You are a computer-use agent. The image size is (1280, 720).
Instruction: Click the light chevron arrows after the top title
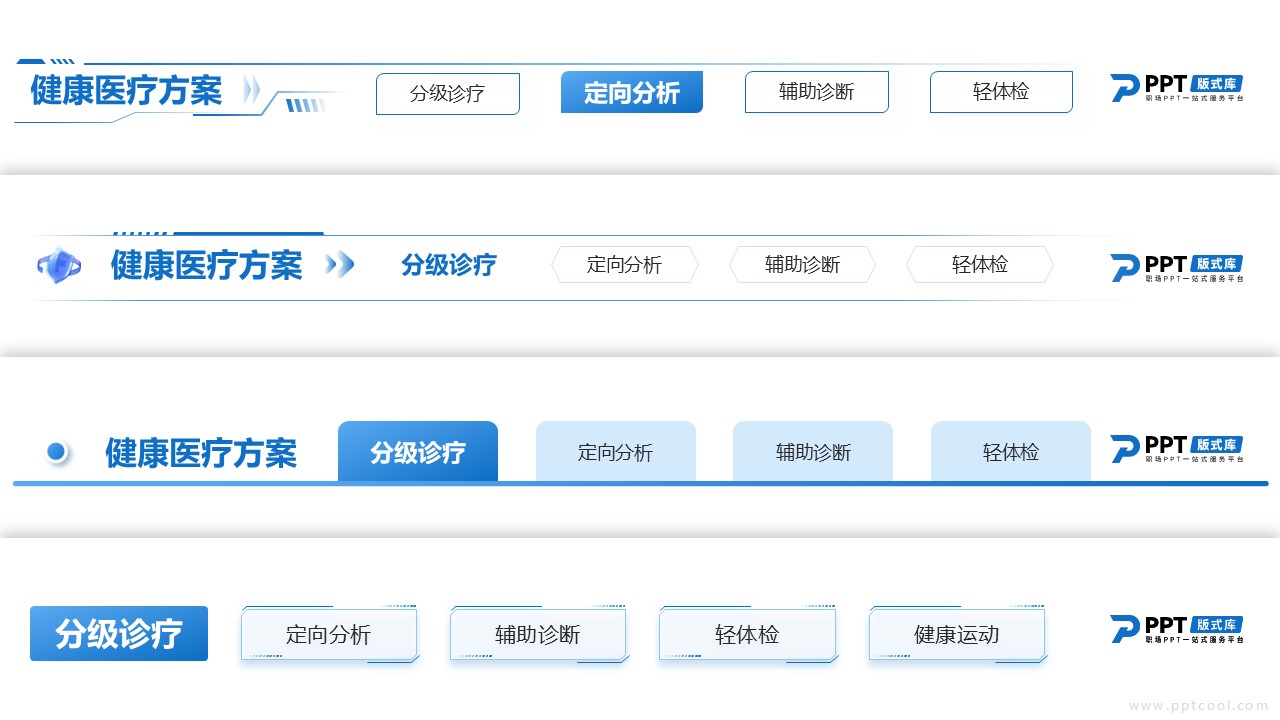point(251,91)
